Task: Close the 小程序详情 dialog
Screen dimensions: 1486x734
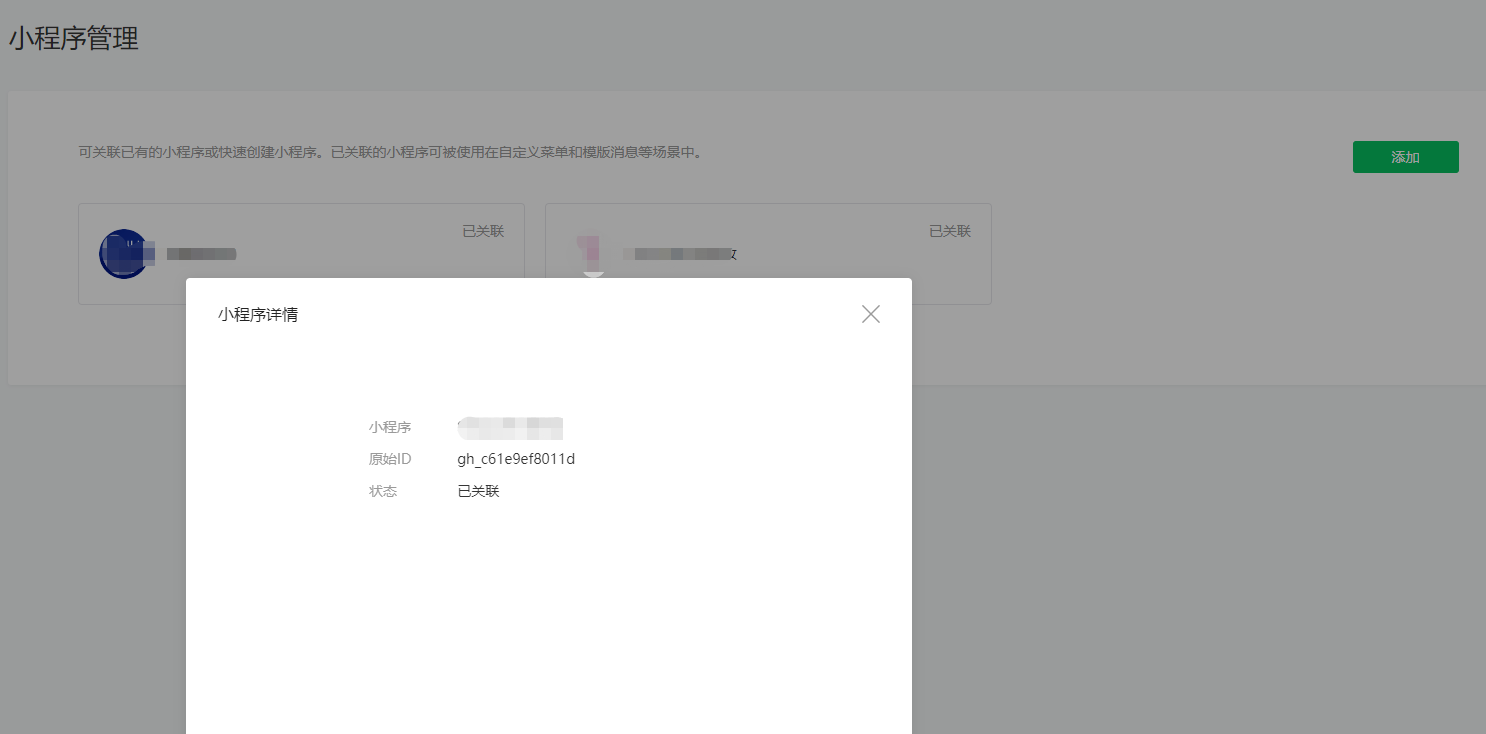Action: (x=871, y=314)
